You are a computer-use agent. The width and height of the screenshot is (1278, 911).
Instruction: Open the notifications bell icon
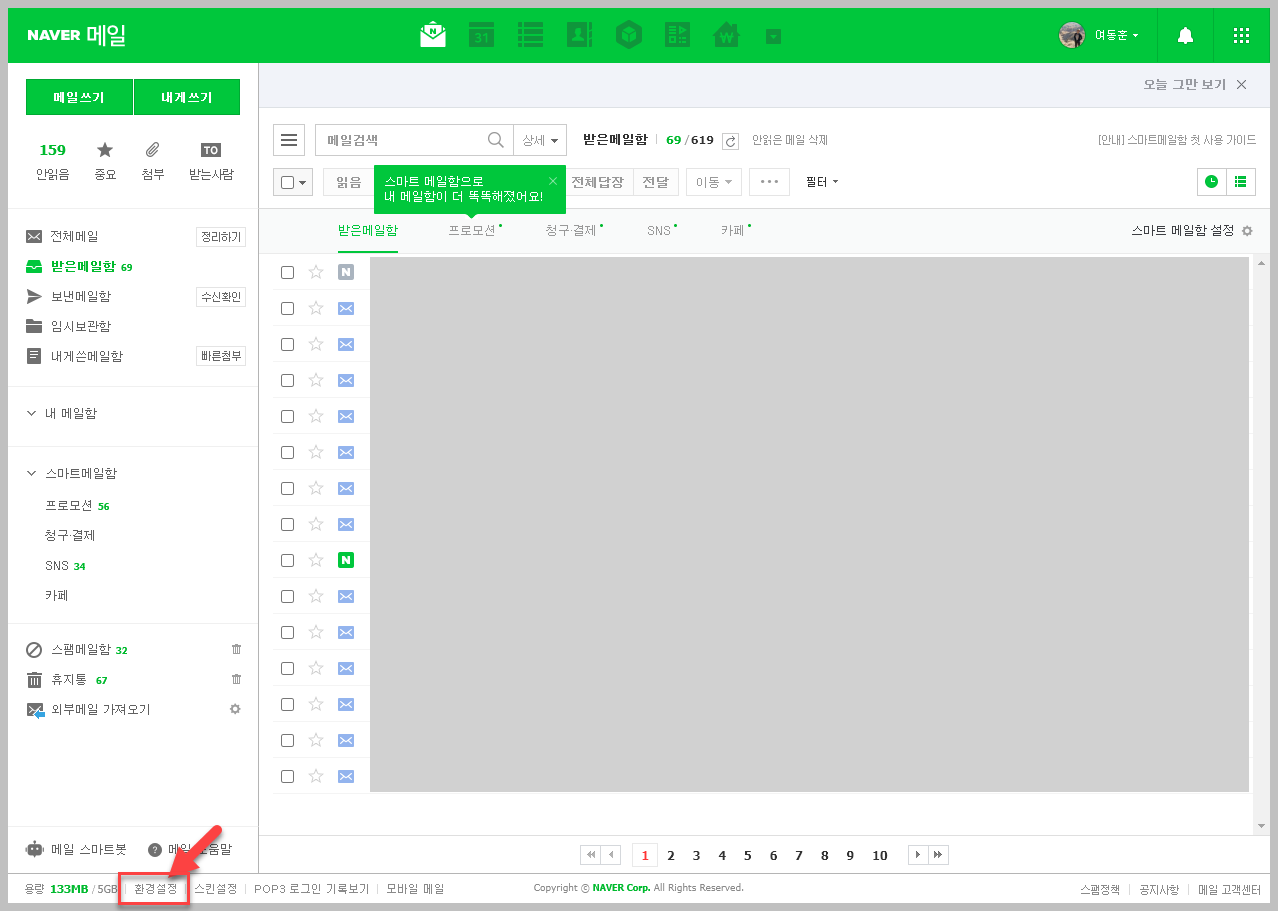[1185, 36]
